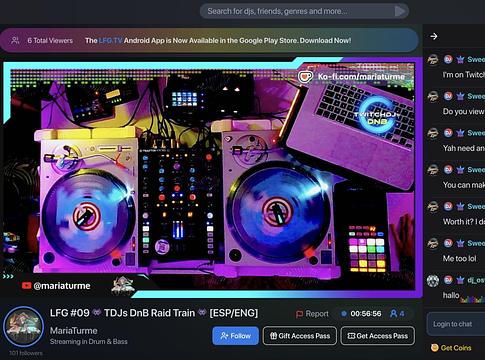
Task: Report the stream via Report flag
Action: [x=312, y=314]
